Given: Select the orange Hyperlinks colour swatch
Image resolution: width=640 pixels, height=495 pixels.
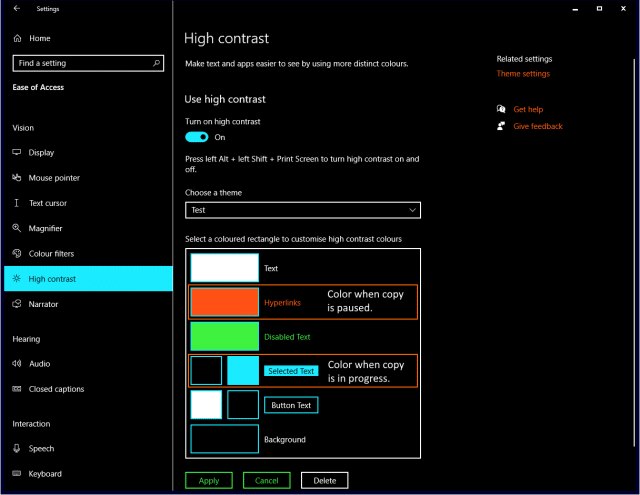Looking at the screenshot, I should pyautogui.click(x=224, y=302).
